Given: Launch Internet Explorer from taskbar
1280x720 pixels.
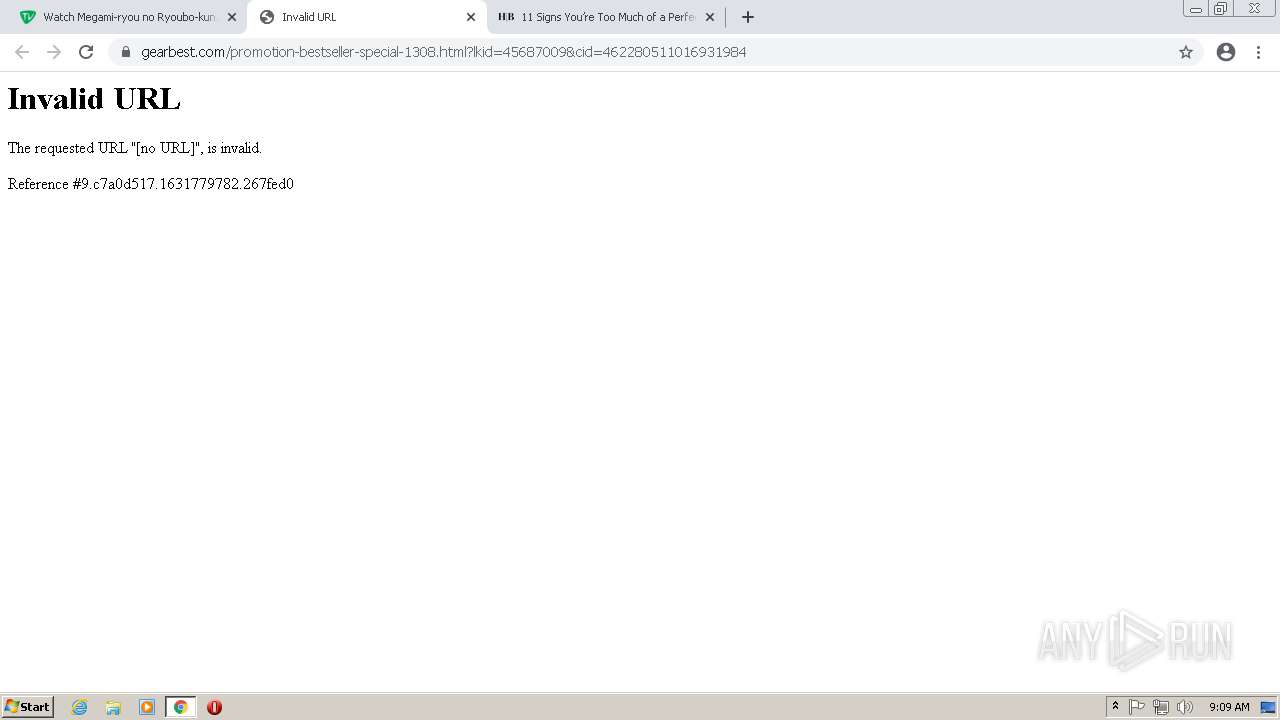Looking at the screenshot, I should tap(80, 707).
